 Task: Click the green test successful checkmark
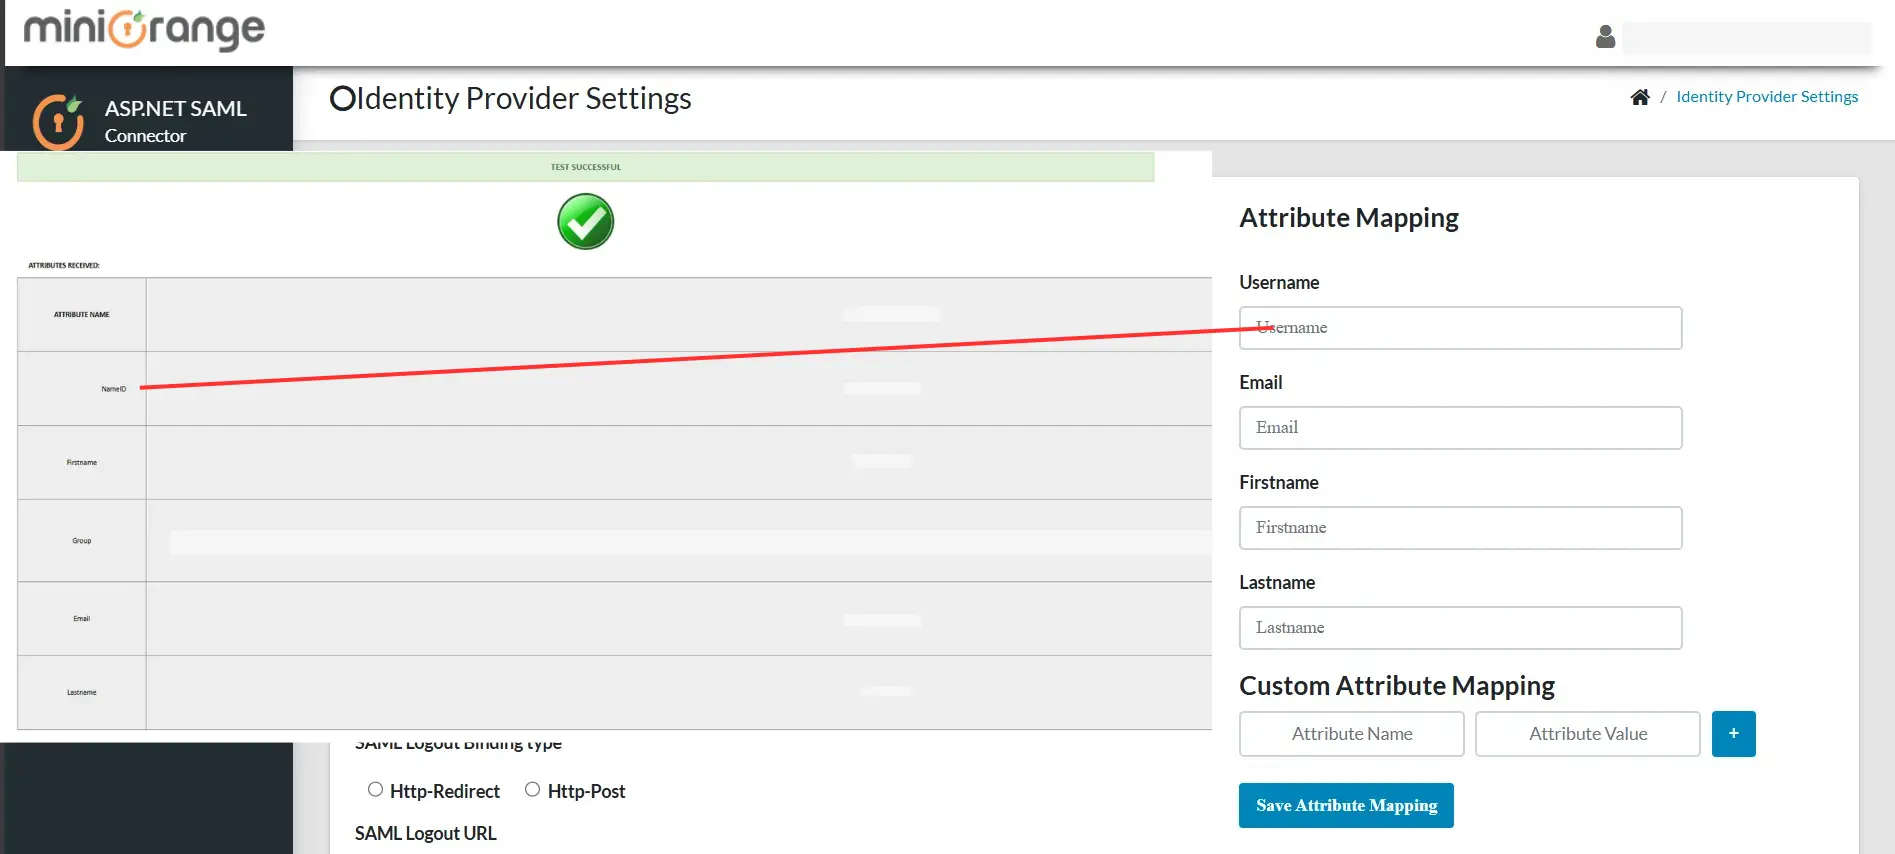pyautogui.click(x=585, y=222)
